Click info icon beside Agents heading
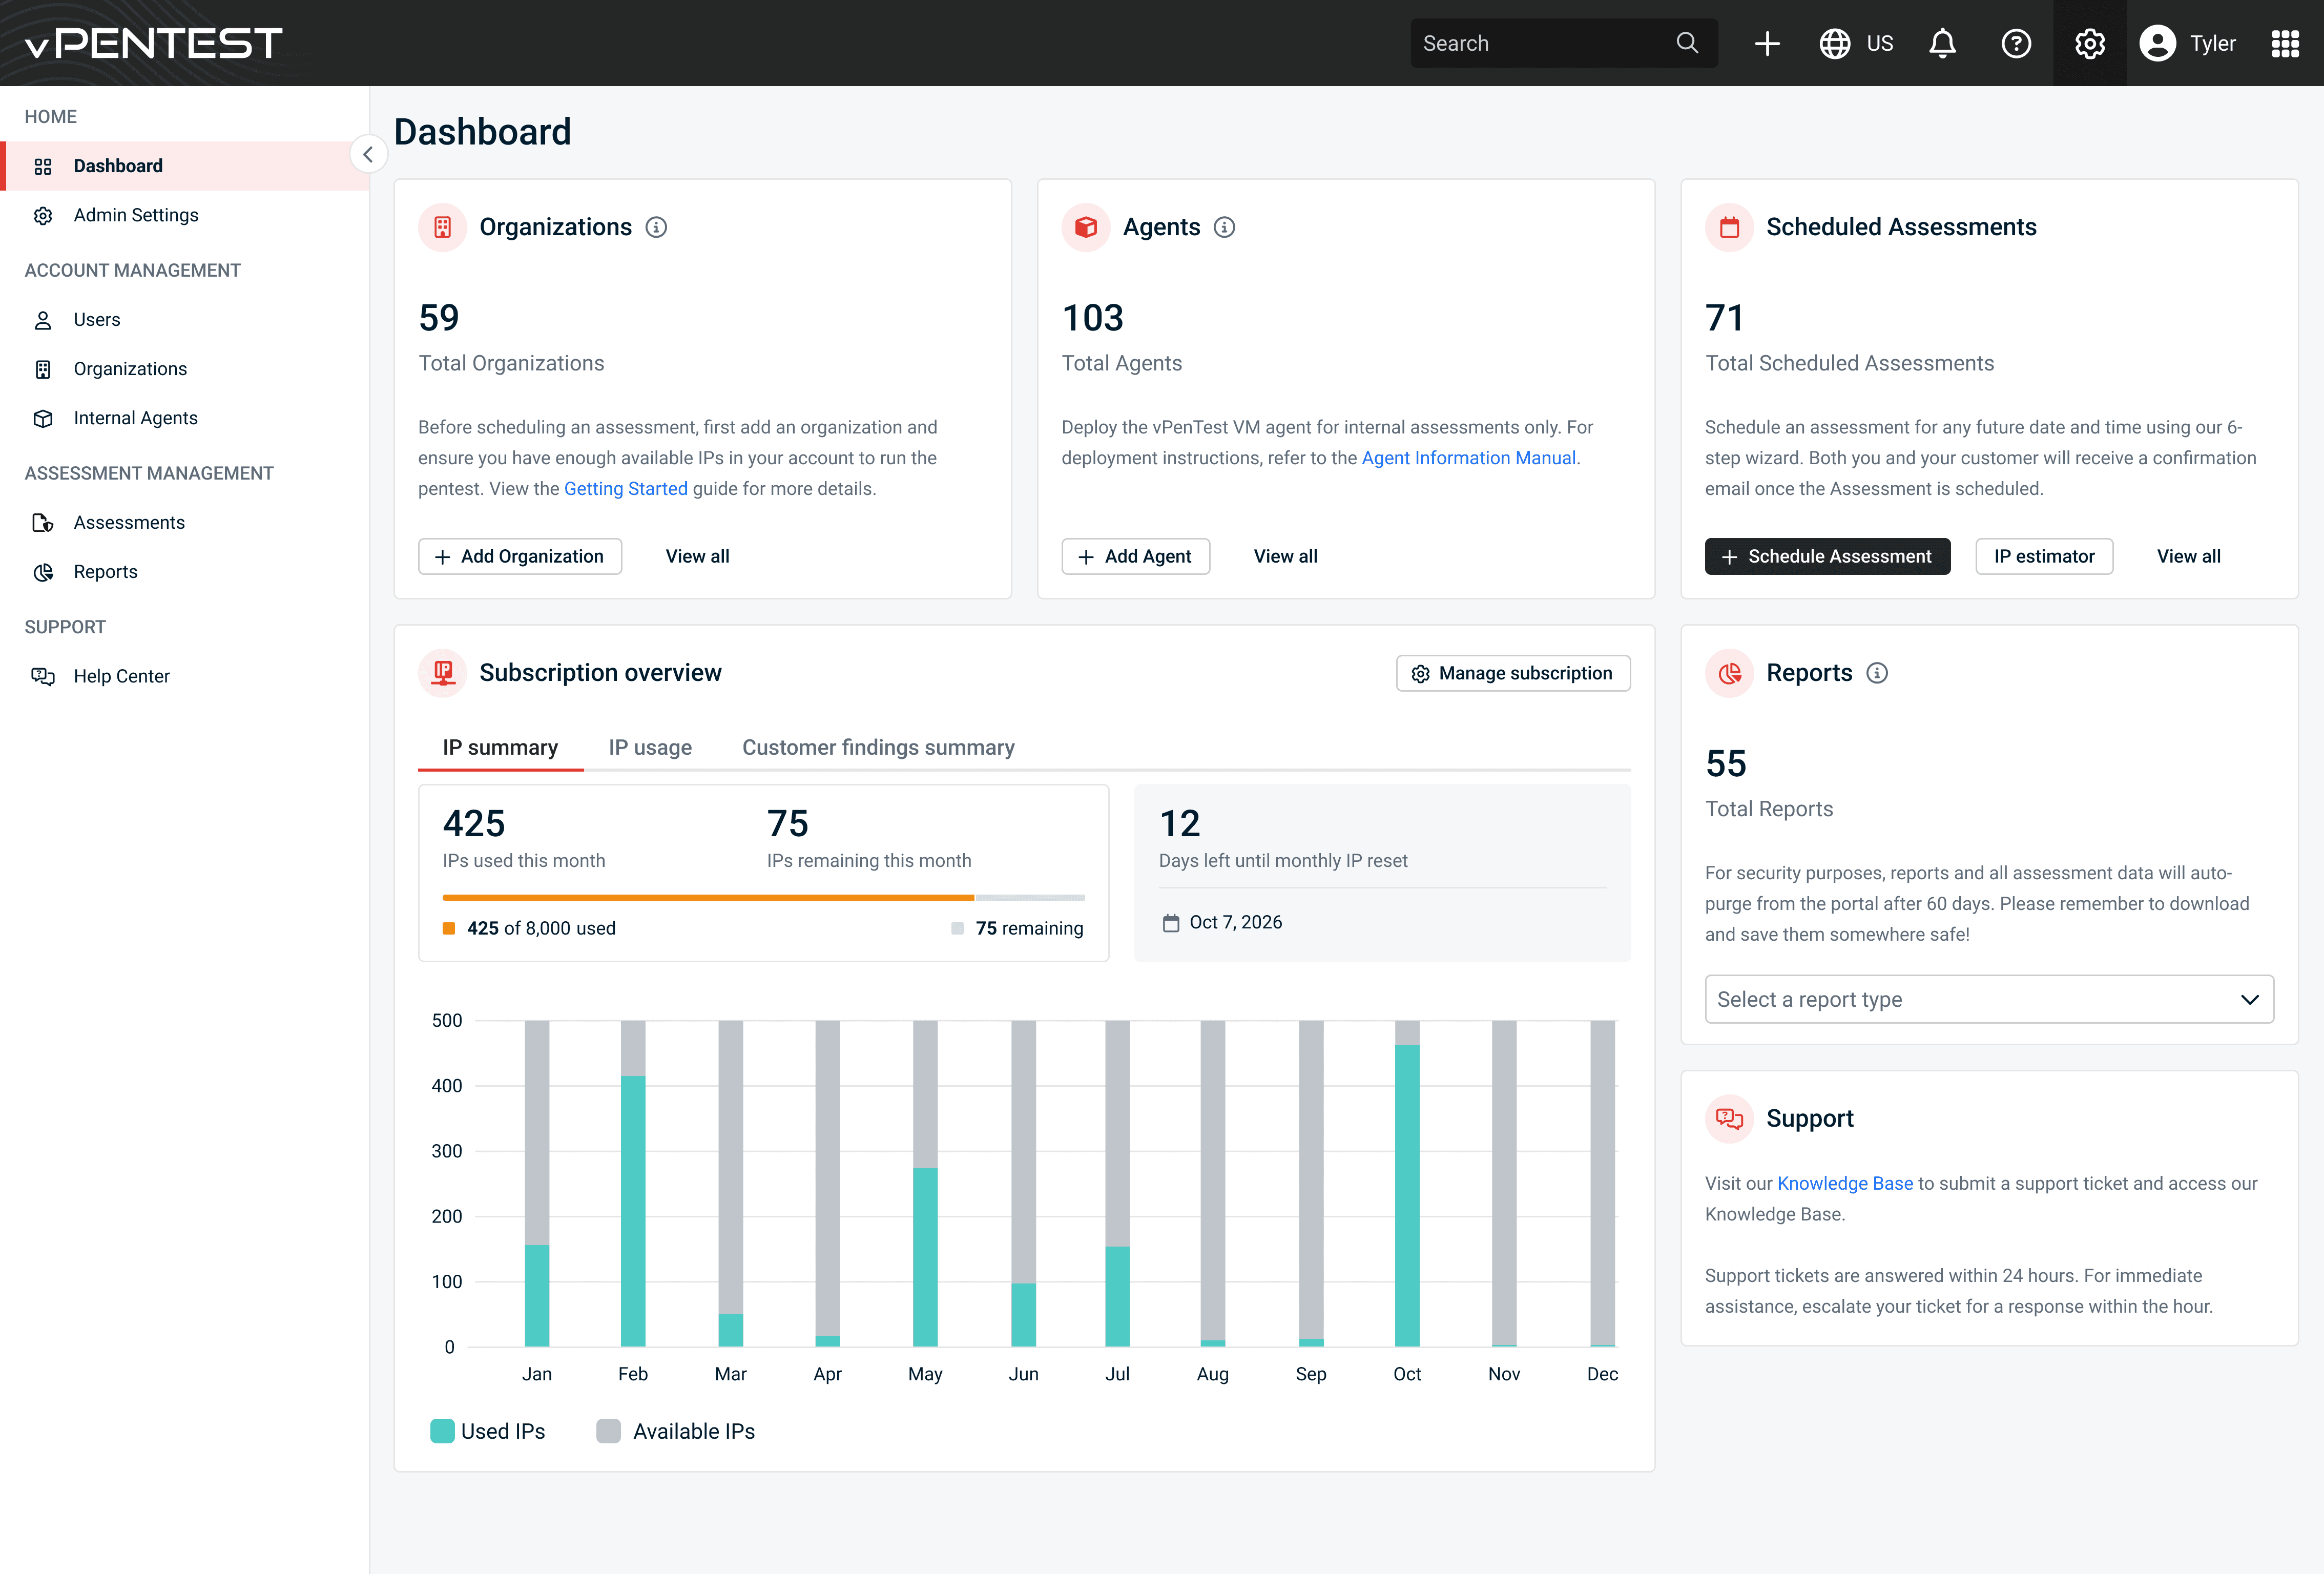This screenshot has height=1574, width=2324. pos(1224,227)
